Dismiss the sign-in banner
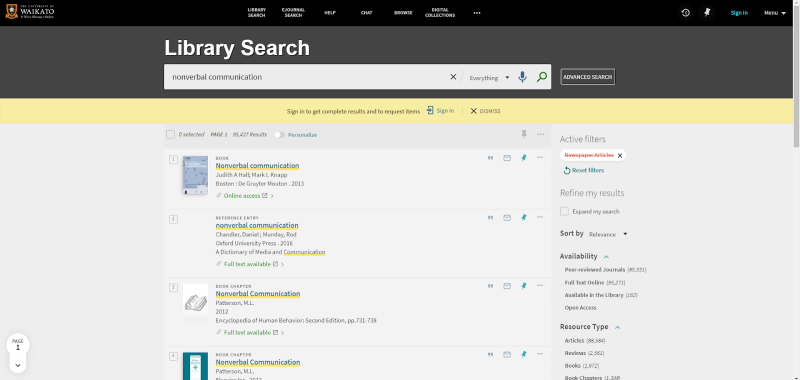The width and height of the screenshot is (800, 380). click(x=485, y=111)
